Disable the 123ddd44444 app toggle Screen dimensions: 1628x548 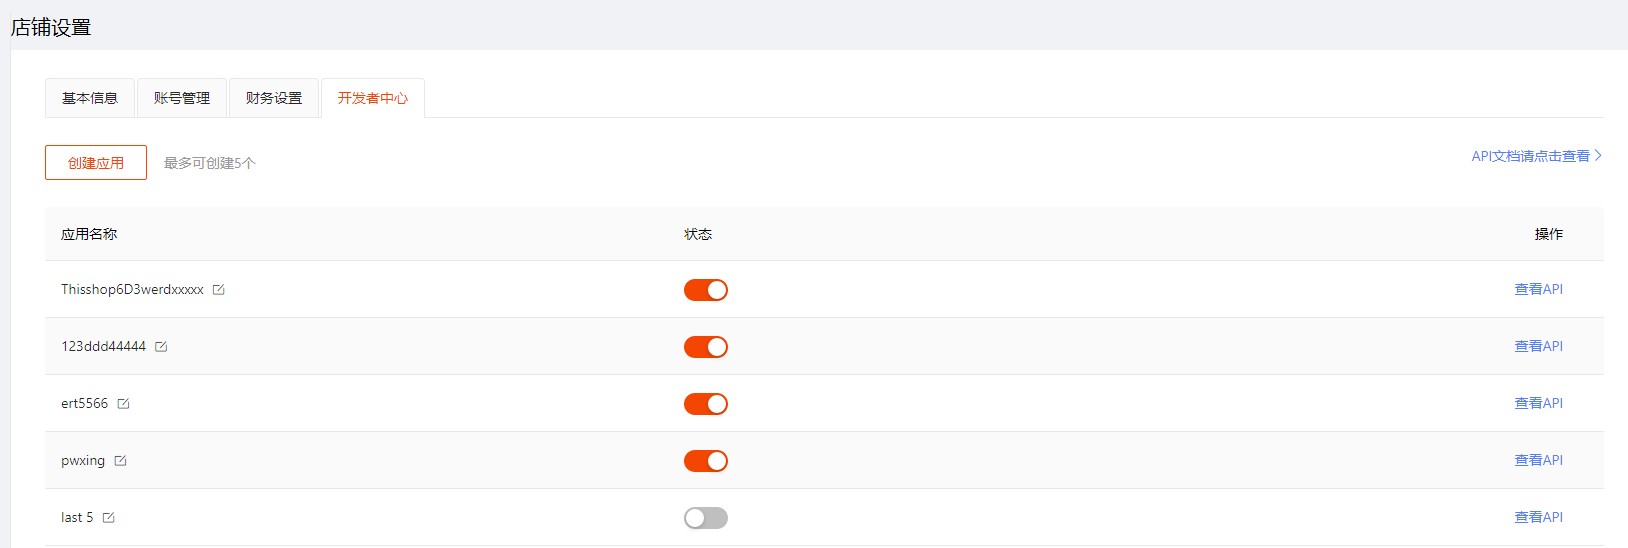pos(706,347)
